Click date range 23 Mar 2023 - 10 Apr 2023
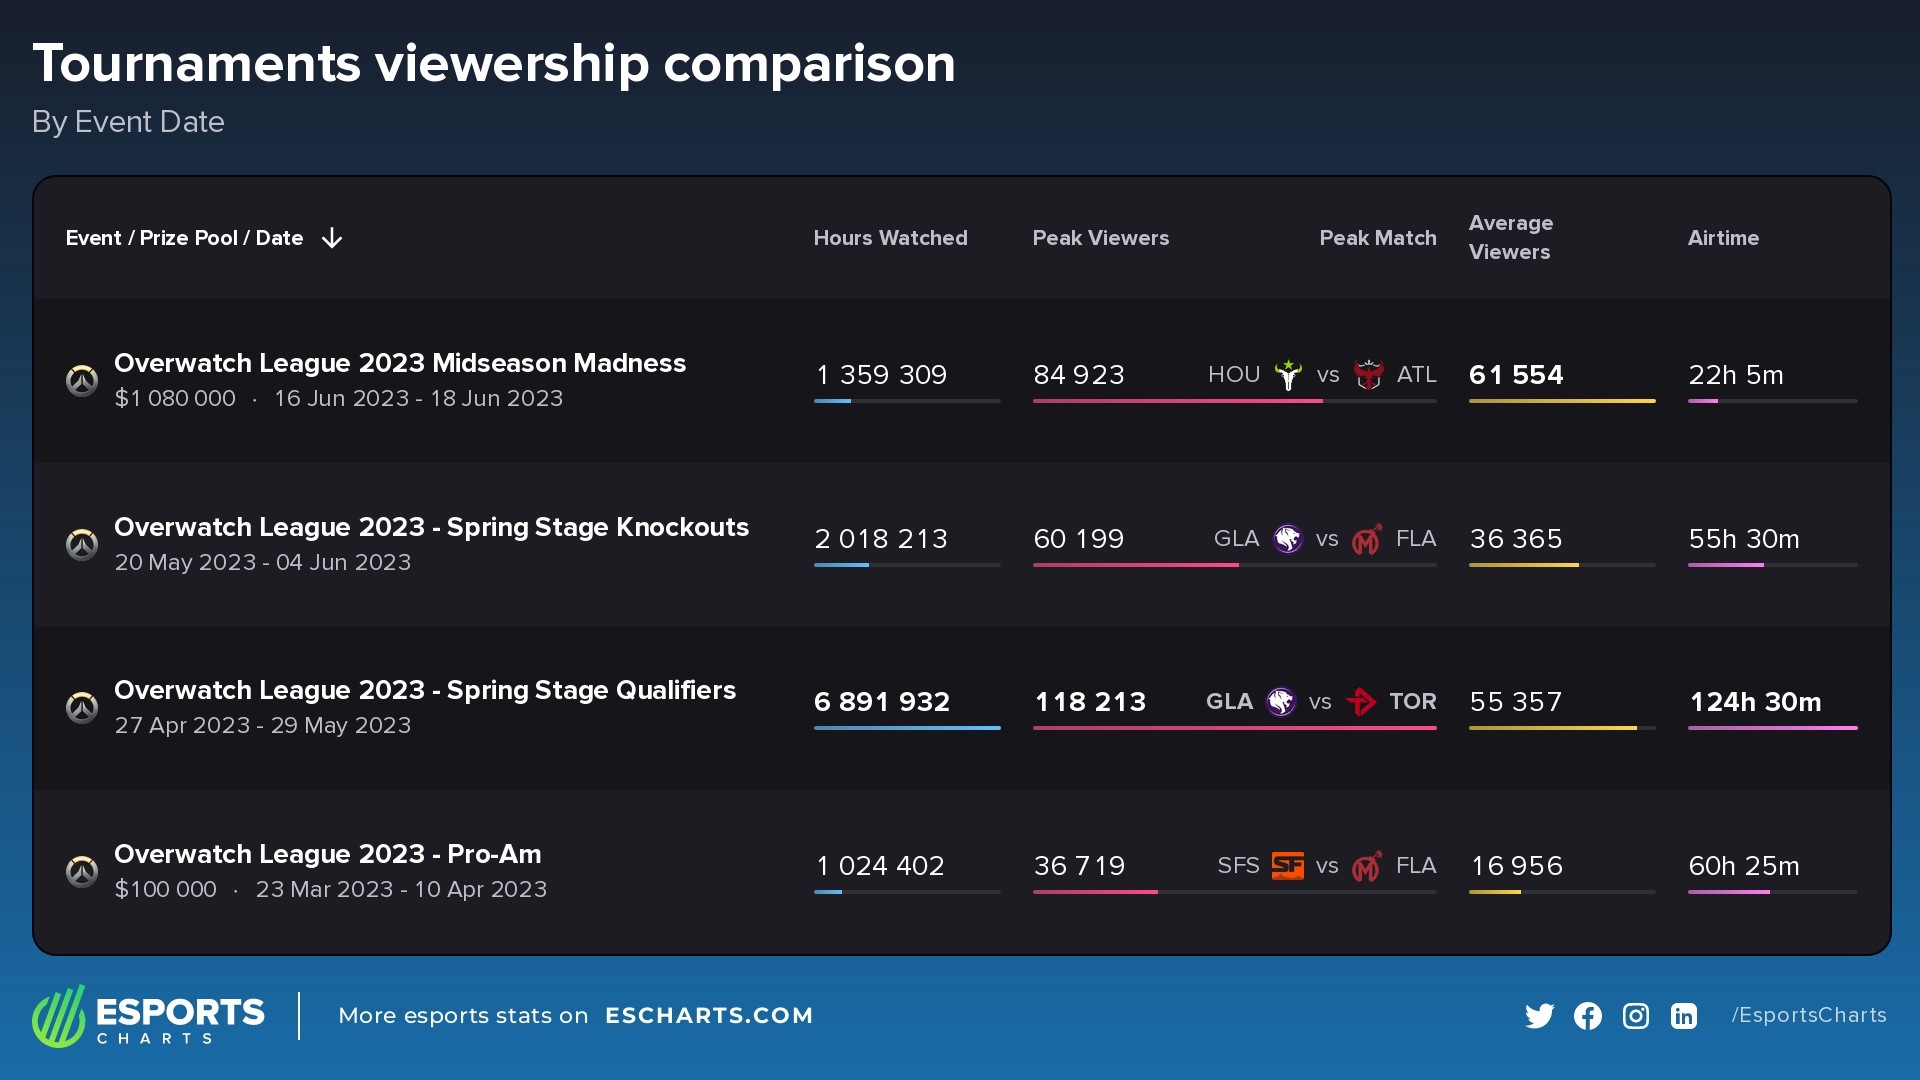This screenshot has width=1920, height=1080. tap(401, 889)
